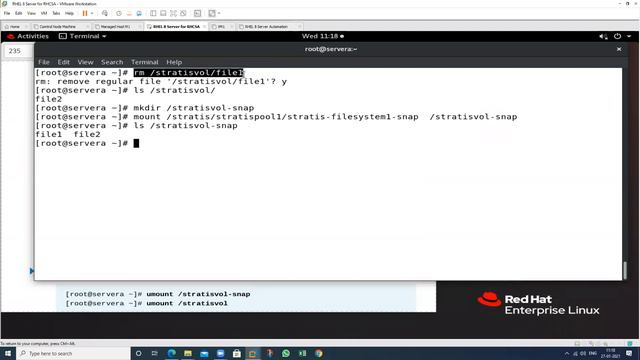Click 'umount /stratisvol-snap' text in document
The width and height of the screenshot is (640, 360).
[198, 294]
